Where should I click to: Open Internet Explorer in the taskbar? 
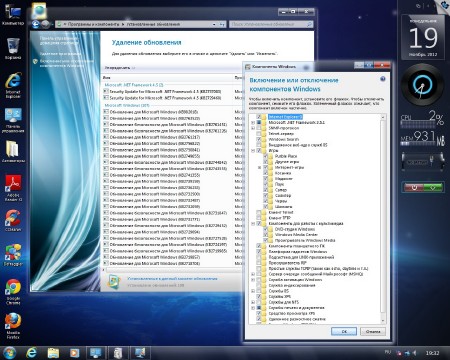click(31, 353)
